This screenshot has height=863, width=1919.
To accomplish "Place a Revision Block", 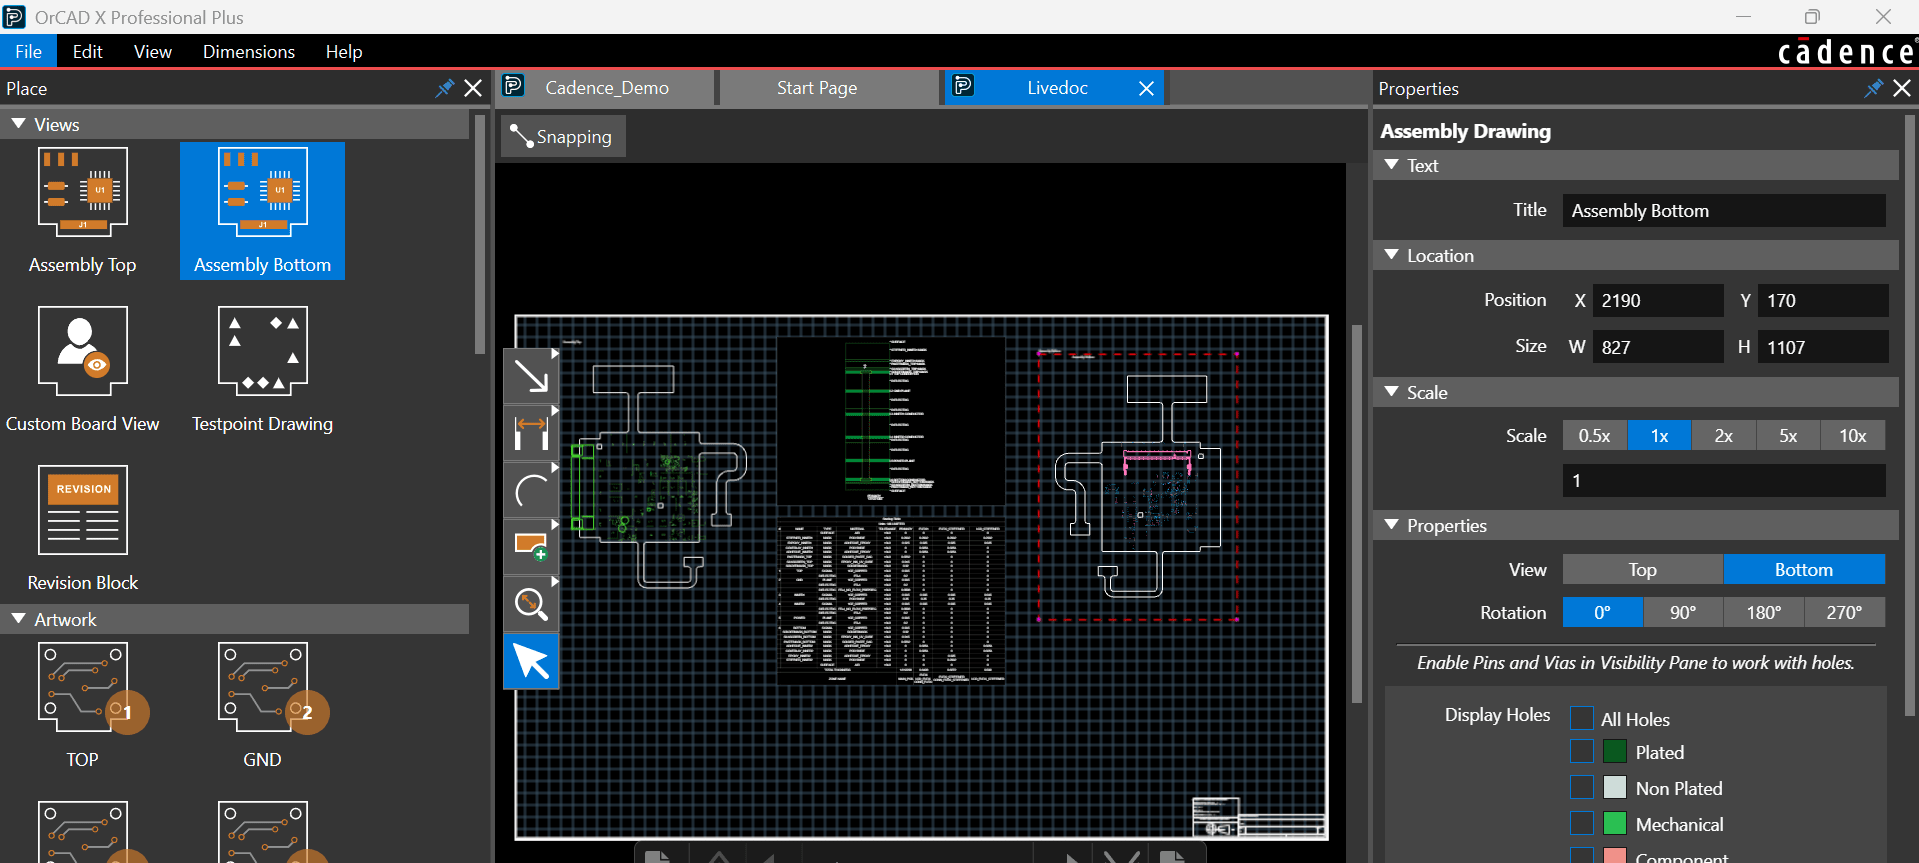I will click(83, 510).
